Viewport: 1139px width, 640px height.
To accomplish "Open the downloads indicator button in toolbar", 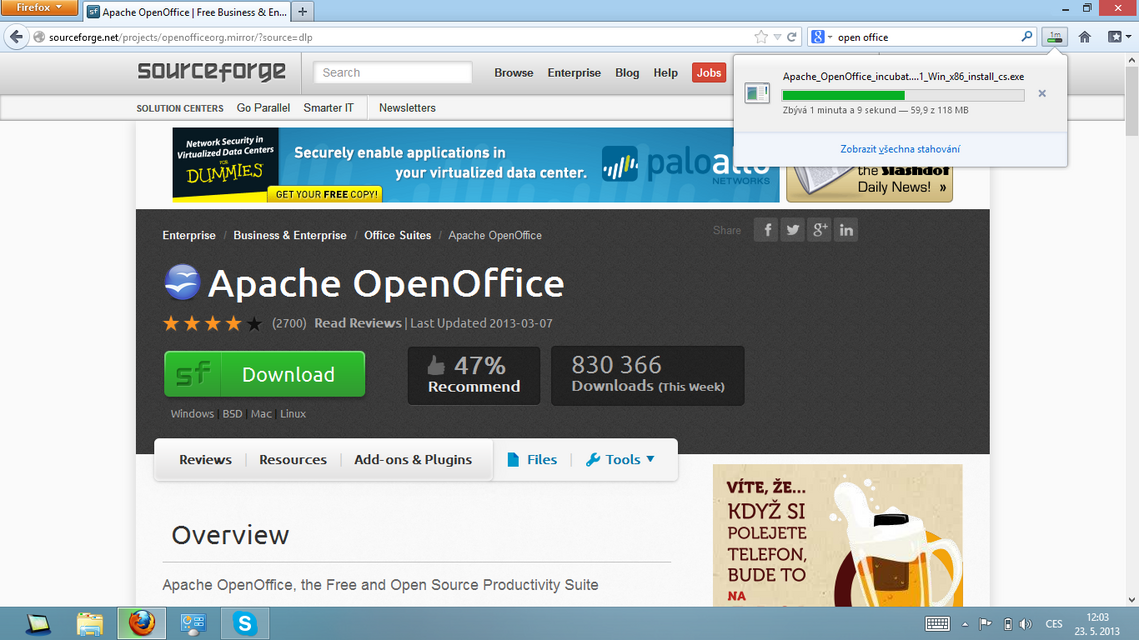I will 1054,37.
